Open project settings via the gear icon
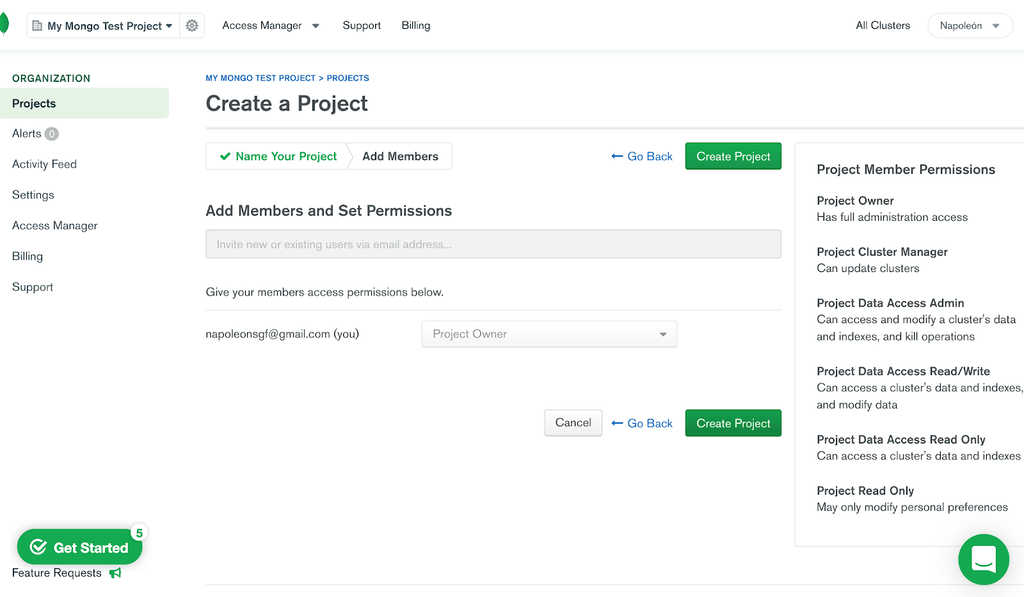1024x597 pixels. (x=192, y=25)
